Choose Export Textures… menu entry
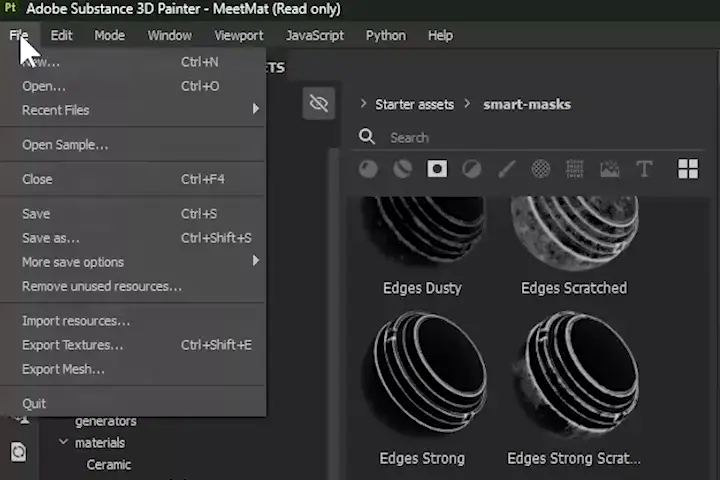 133,345
